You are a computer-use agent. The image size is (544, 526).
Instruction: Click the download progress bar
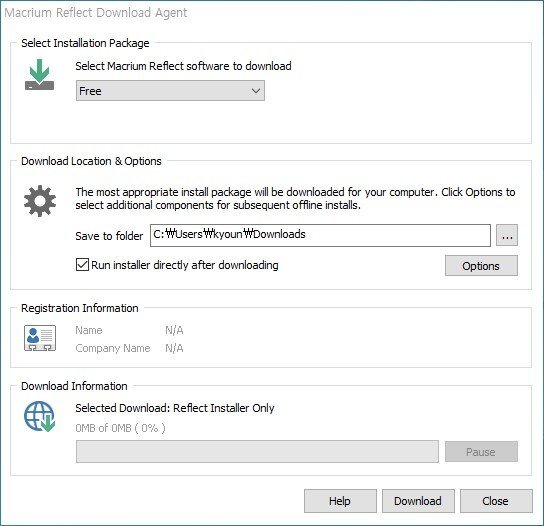(257, 452)
